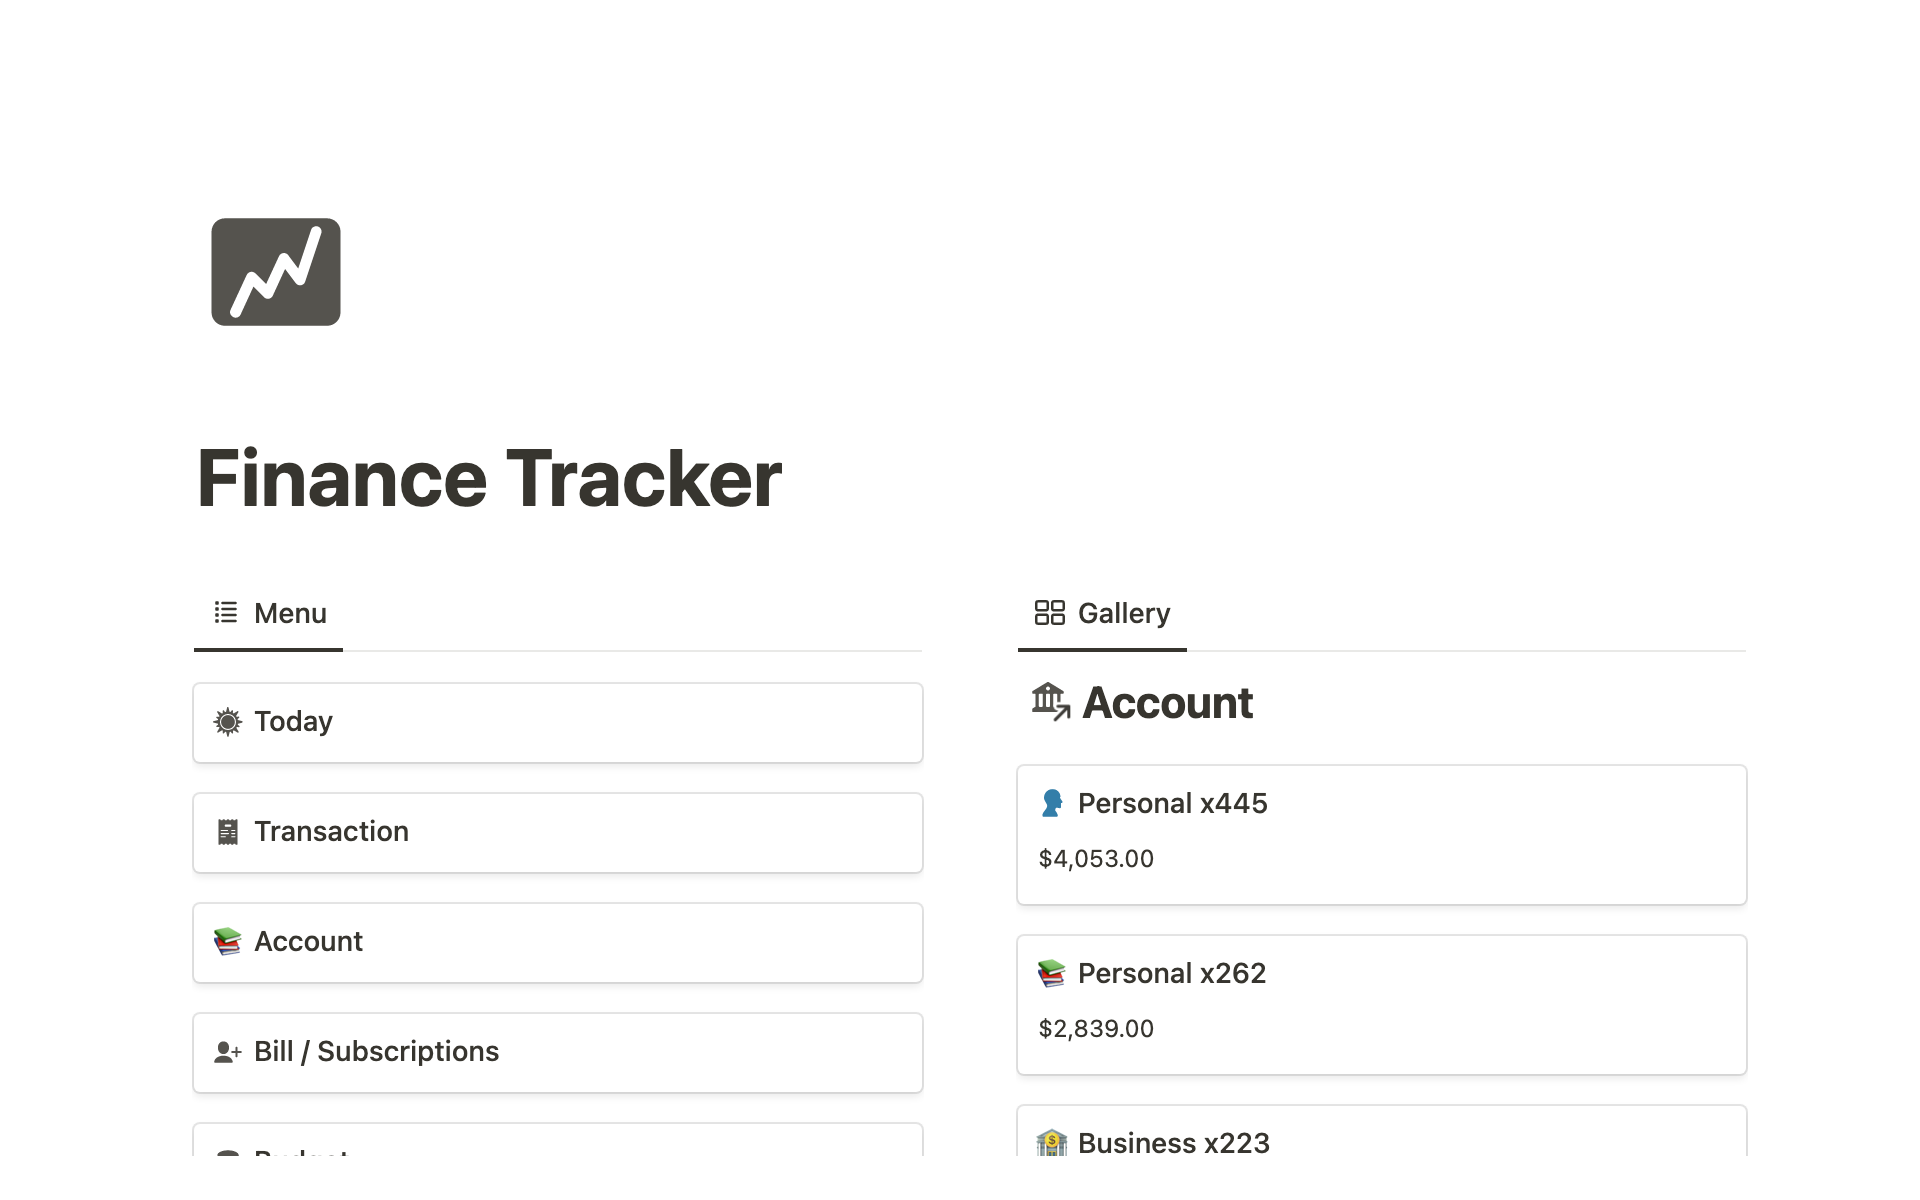Click the bank emoji on Business x223 card

pyautogui.click(x=1051, y=1142)
